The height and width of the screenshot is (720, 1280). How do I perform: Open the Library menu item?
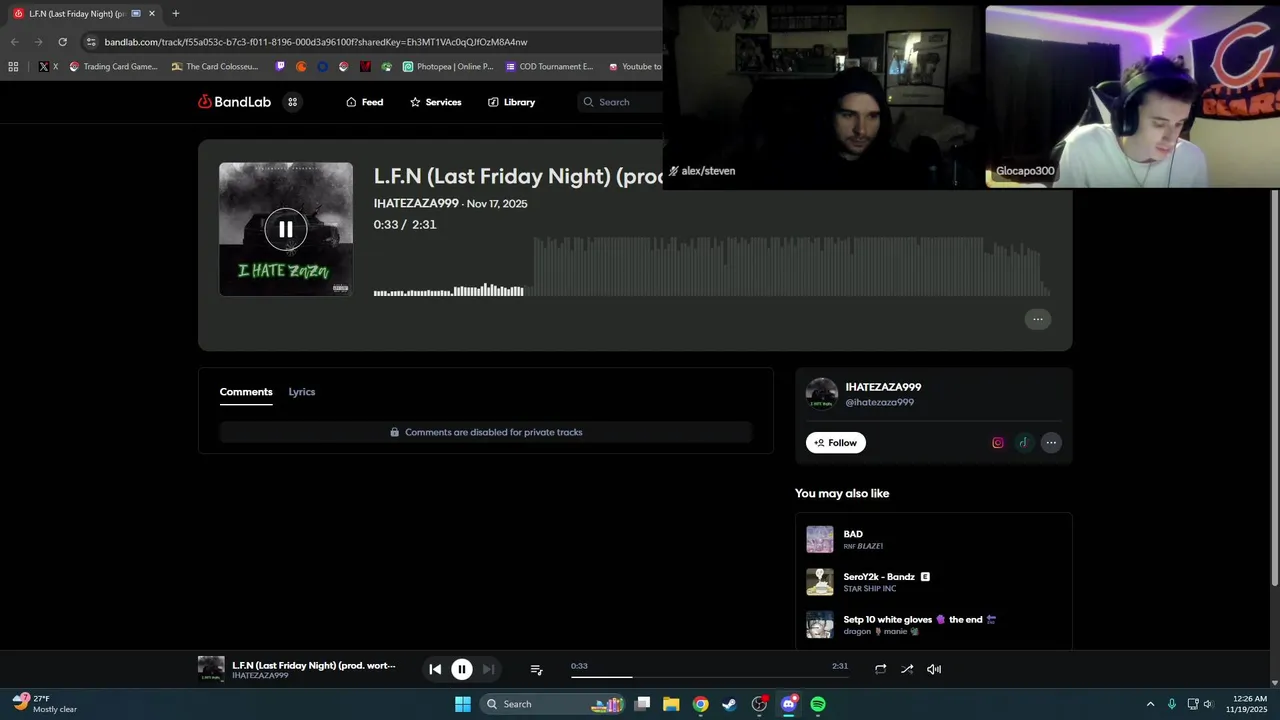click(x=511, y=102)
